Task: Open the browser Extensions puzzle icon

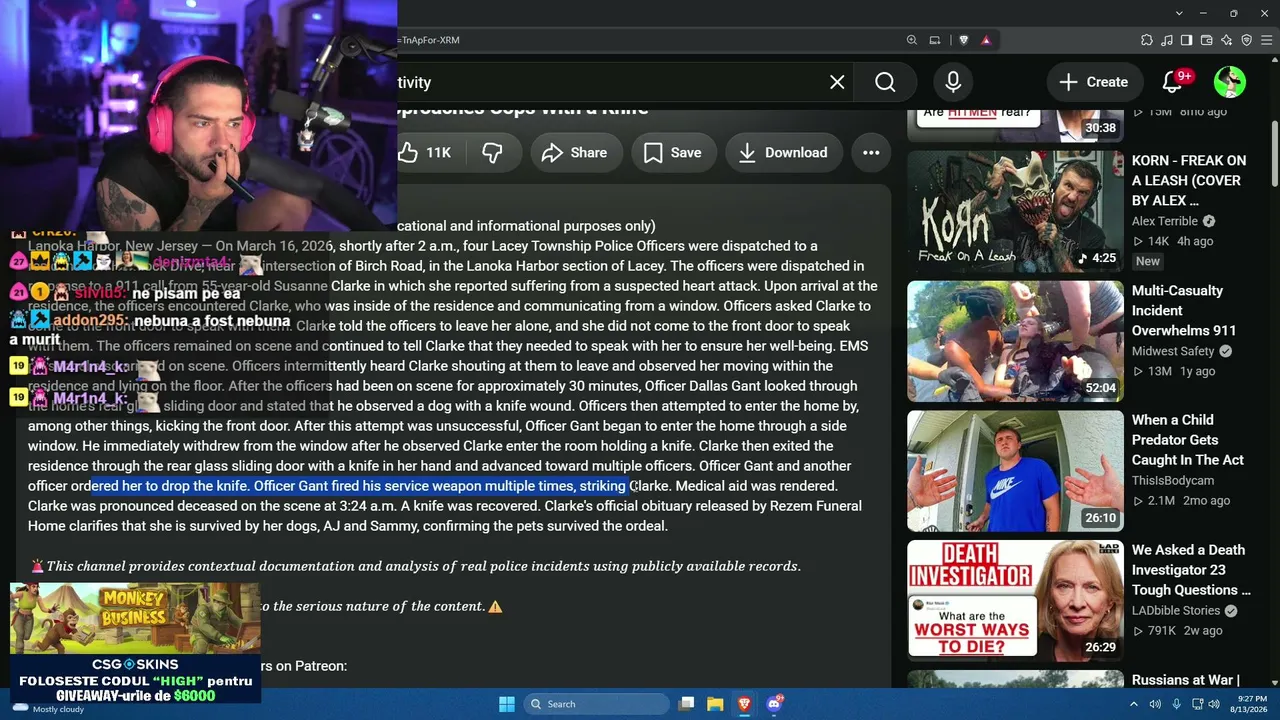Action: [1147, 40]
